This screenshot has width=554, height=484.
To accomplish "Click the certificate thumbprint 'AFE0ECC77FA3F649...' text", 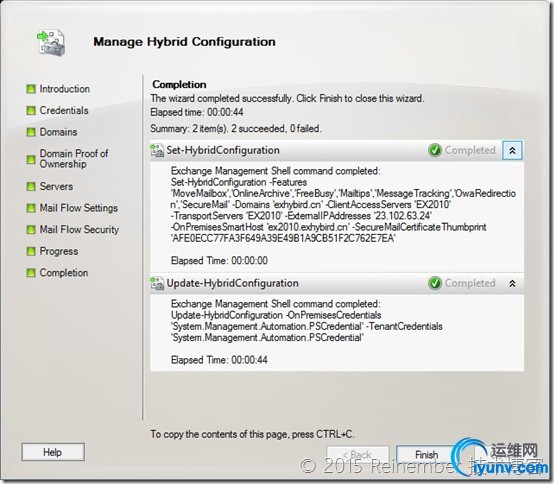I will [x=283, y=238].
